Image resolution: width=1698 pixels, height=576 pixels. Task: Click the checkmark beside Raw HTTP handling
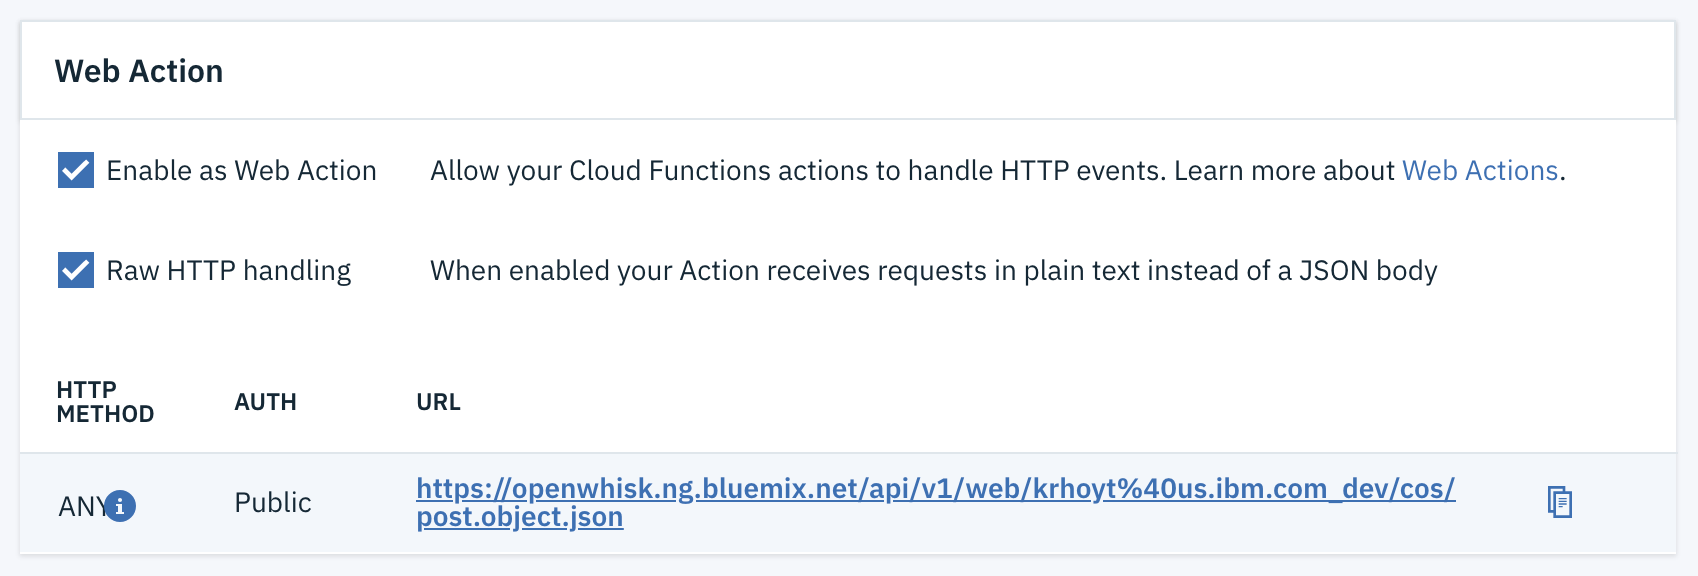(76, 270)
